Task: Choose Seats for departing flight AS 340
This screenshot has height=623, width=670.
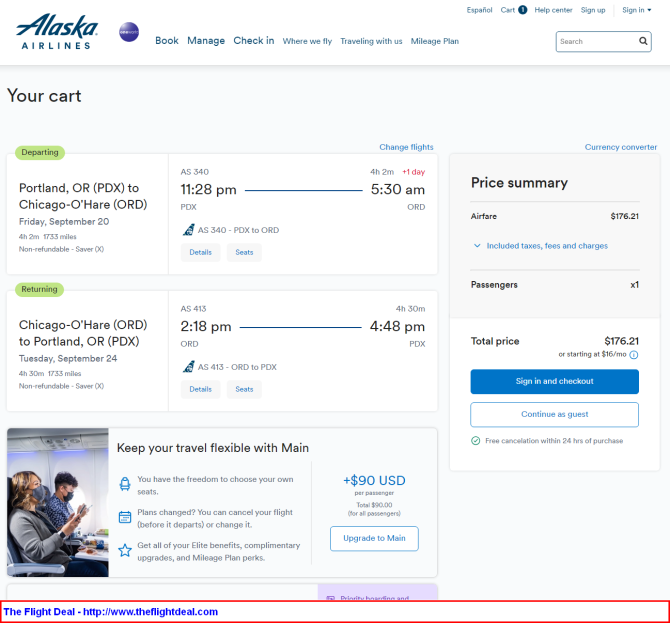Action: (x=244, y=252)
